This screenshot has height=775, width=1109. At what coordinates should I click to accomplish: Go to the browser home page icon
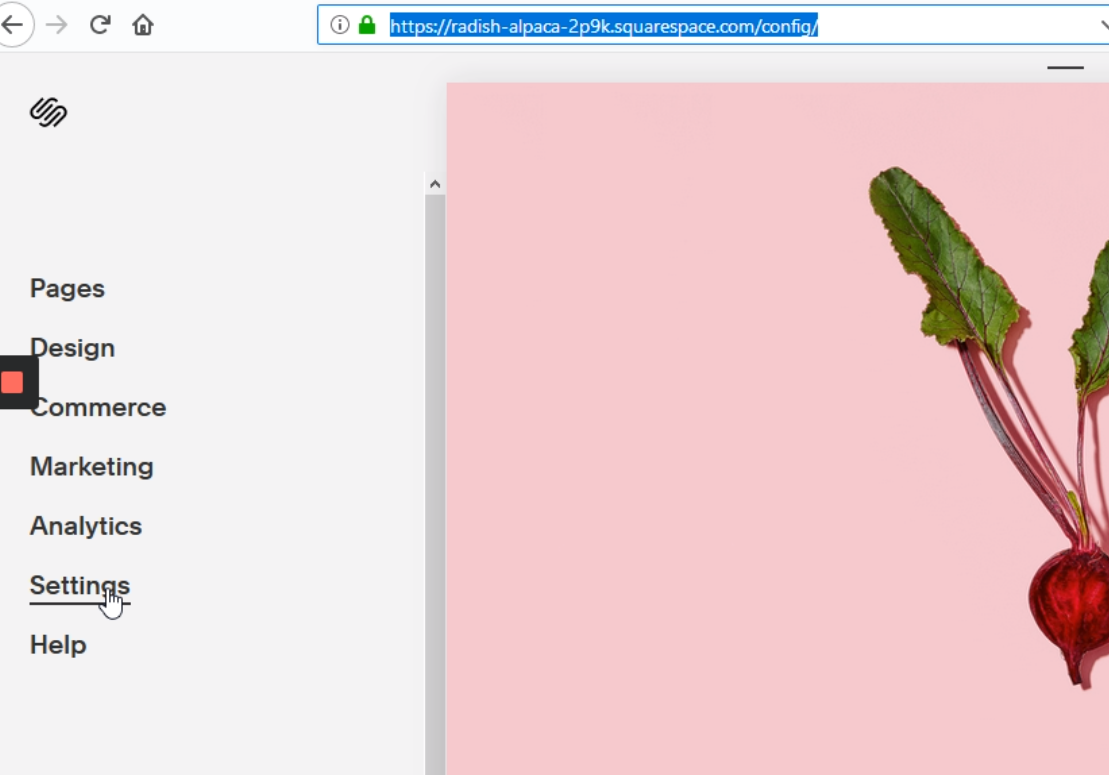point(143,25)
